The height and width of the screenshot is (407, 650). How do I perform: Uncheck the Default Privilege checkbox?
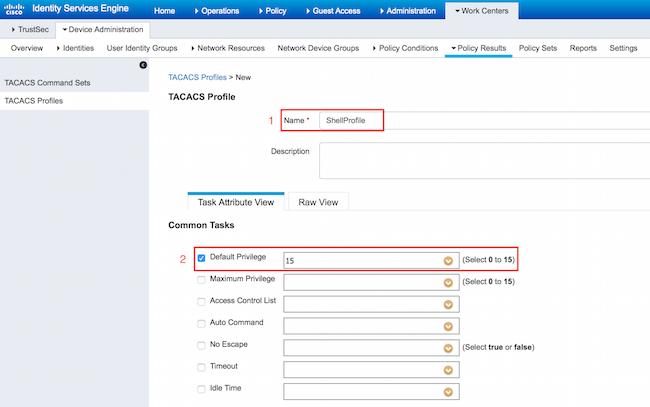pos(201,258)
